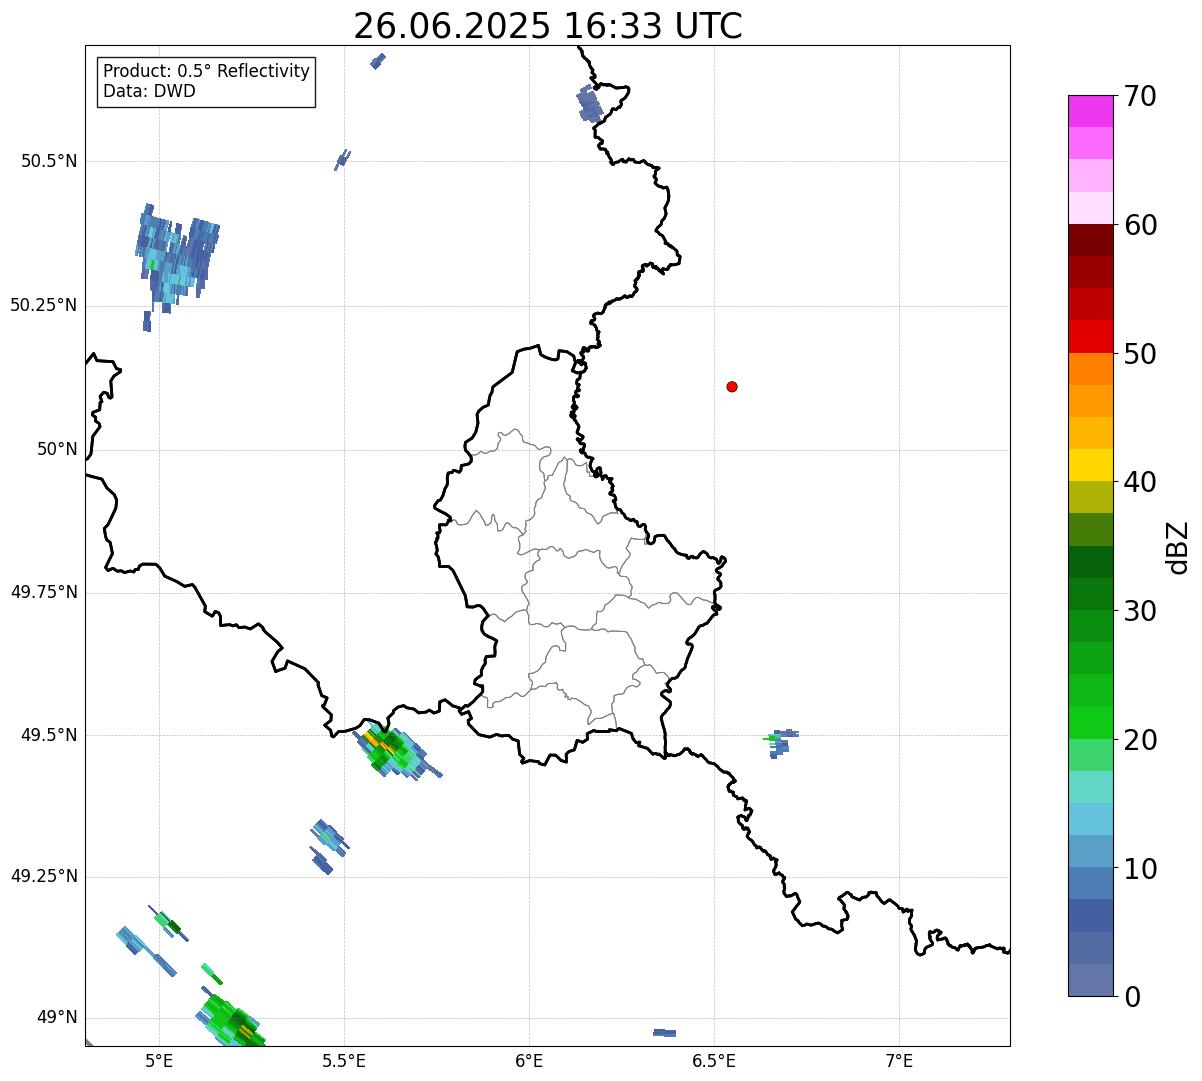Screen dimensions: 1202x1081
Task: Click the 50.25°N latitude label
Action: tap(44, 305)
